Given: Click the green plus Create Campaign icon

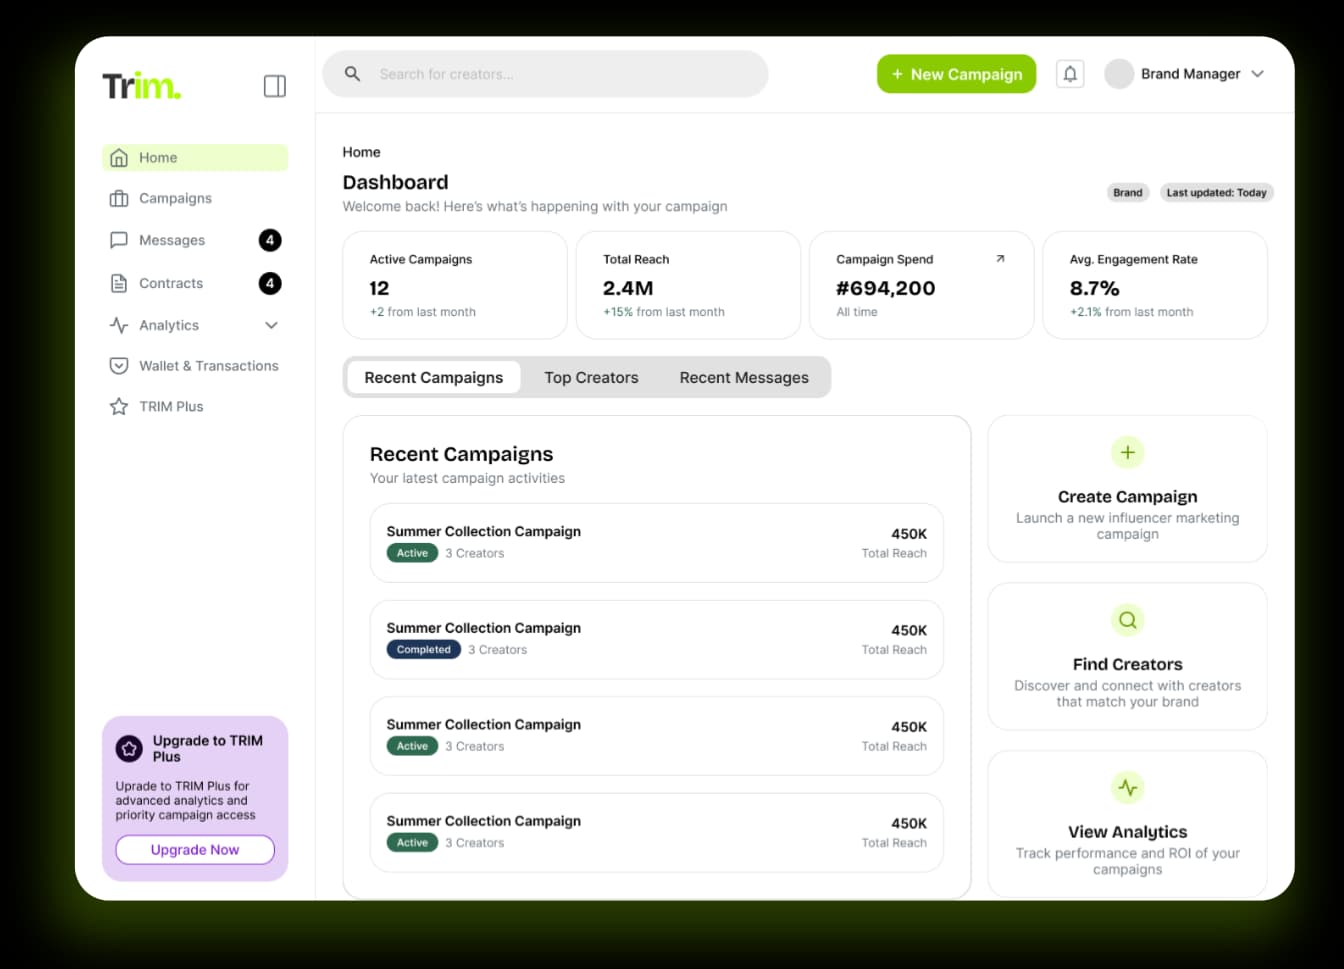Looking at the screenshot, I should (1127, 452).
